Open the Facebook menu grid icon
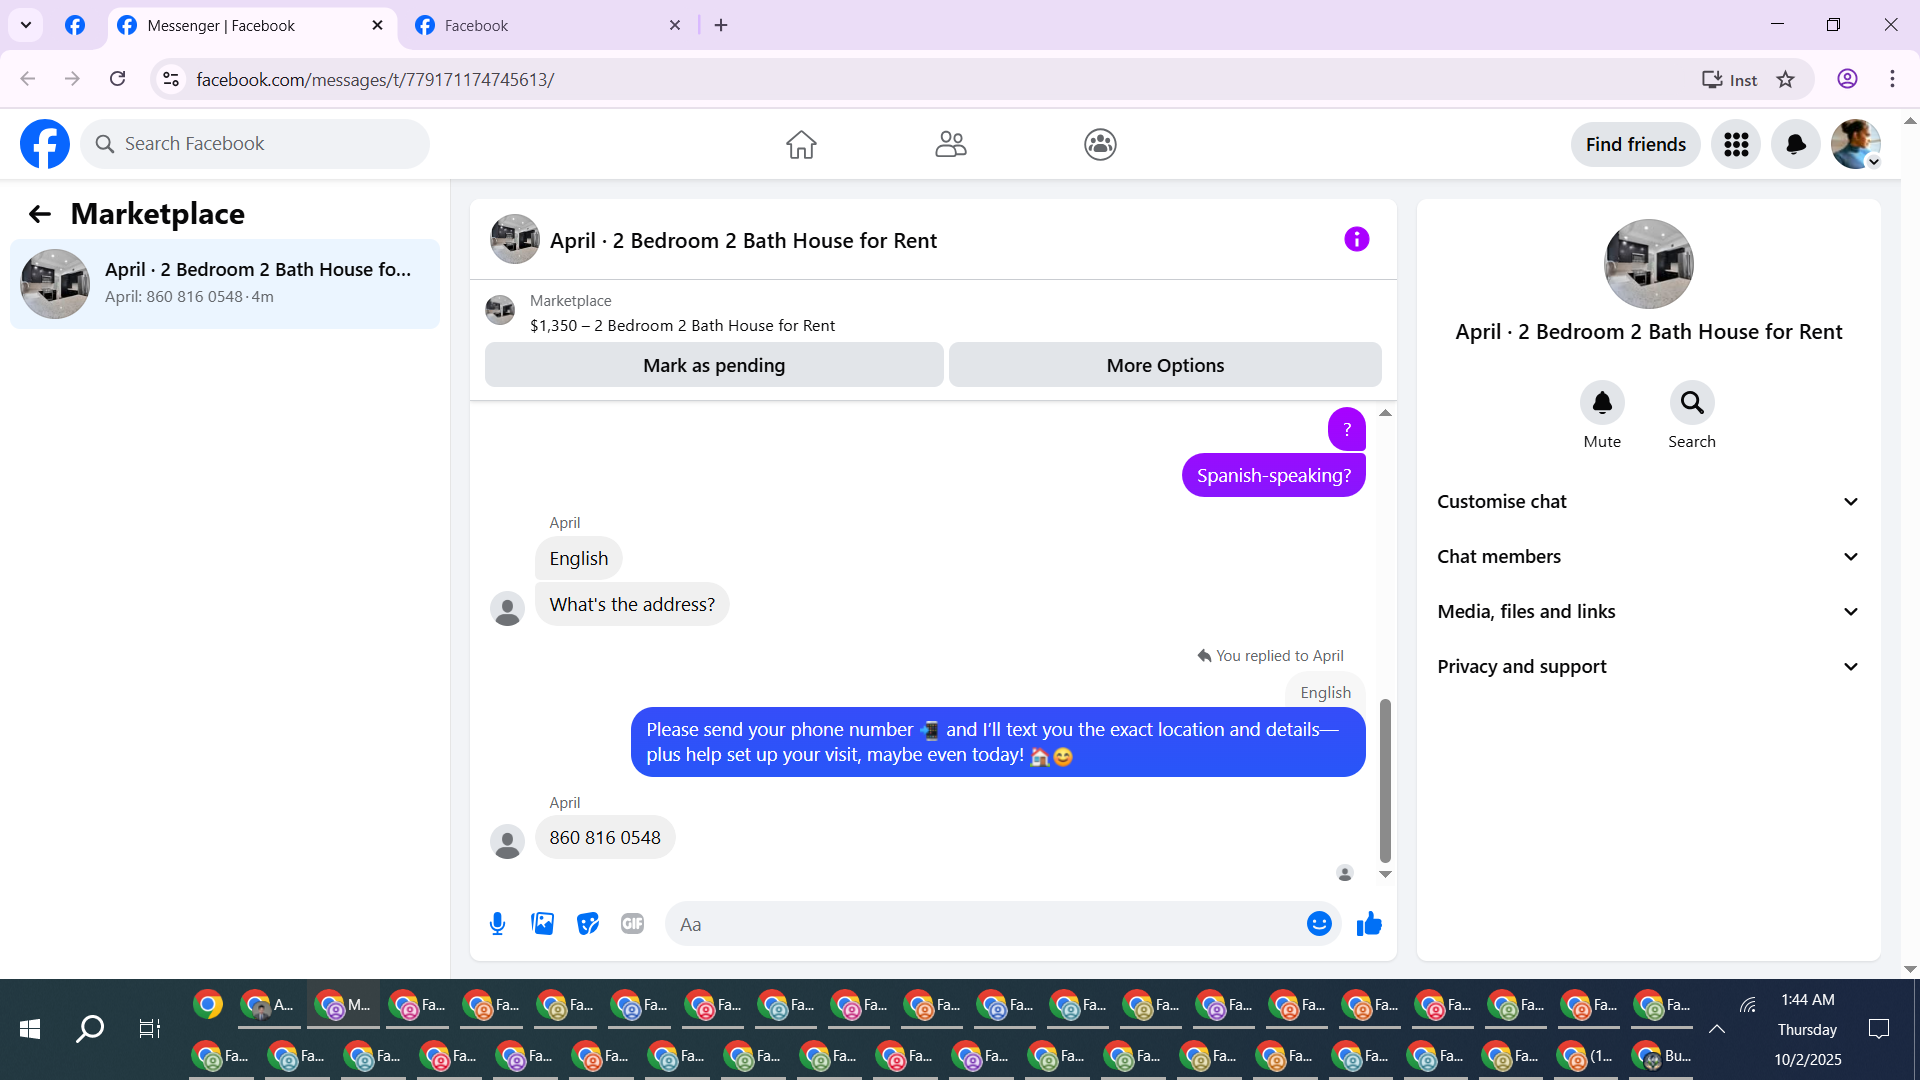1920x1080 pixels. point(1736,145)
